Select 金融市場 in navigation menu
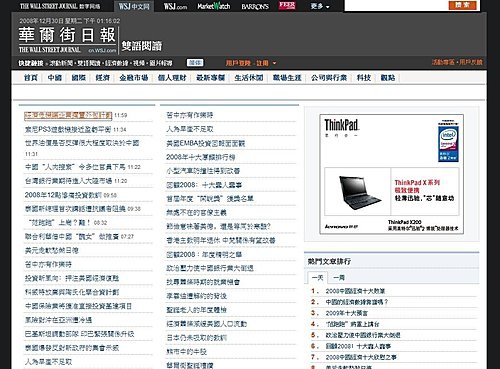The image size is (500, 369). (x=134, y=78)
